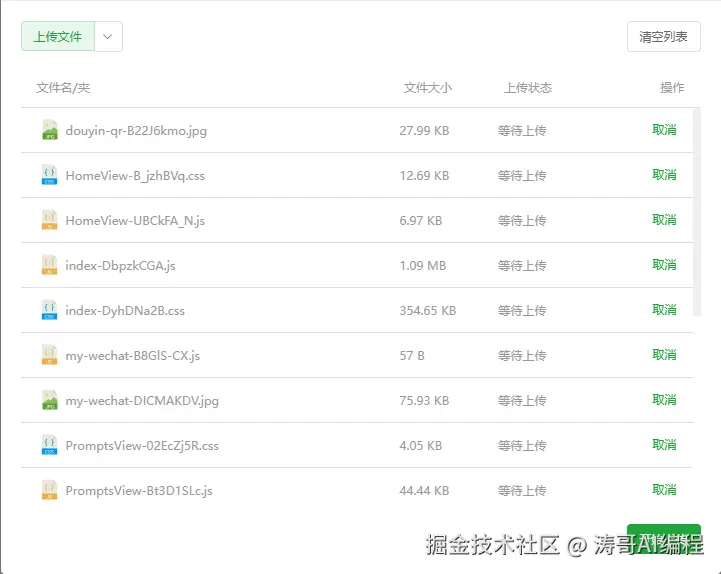Viewport: 721px width, 574px height.
Task: Select file name PromptsView-02EcZj5R.css
Action: point(142,446)
